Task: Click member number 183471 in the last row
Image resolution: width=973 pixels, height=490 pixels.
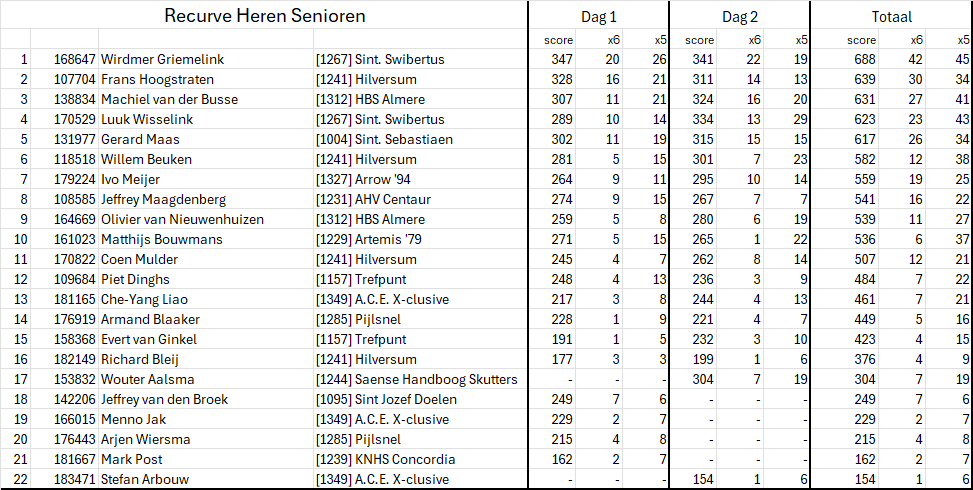Action: 75,480
